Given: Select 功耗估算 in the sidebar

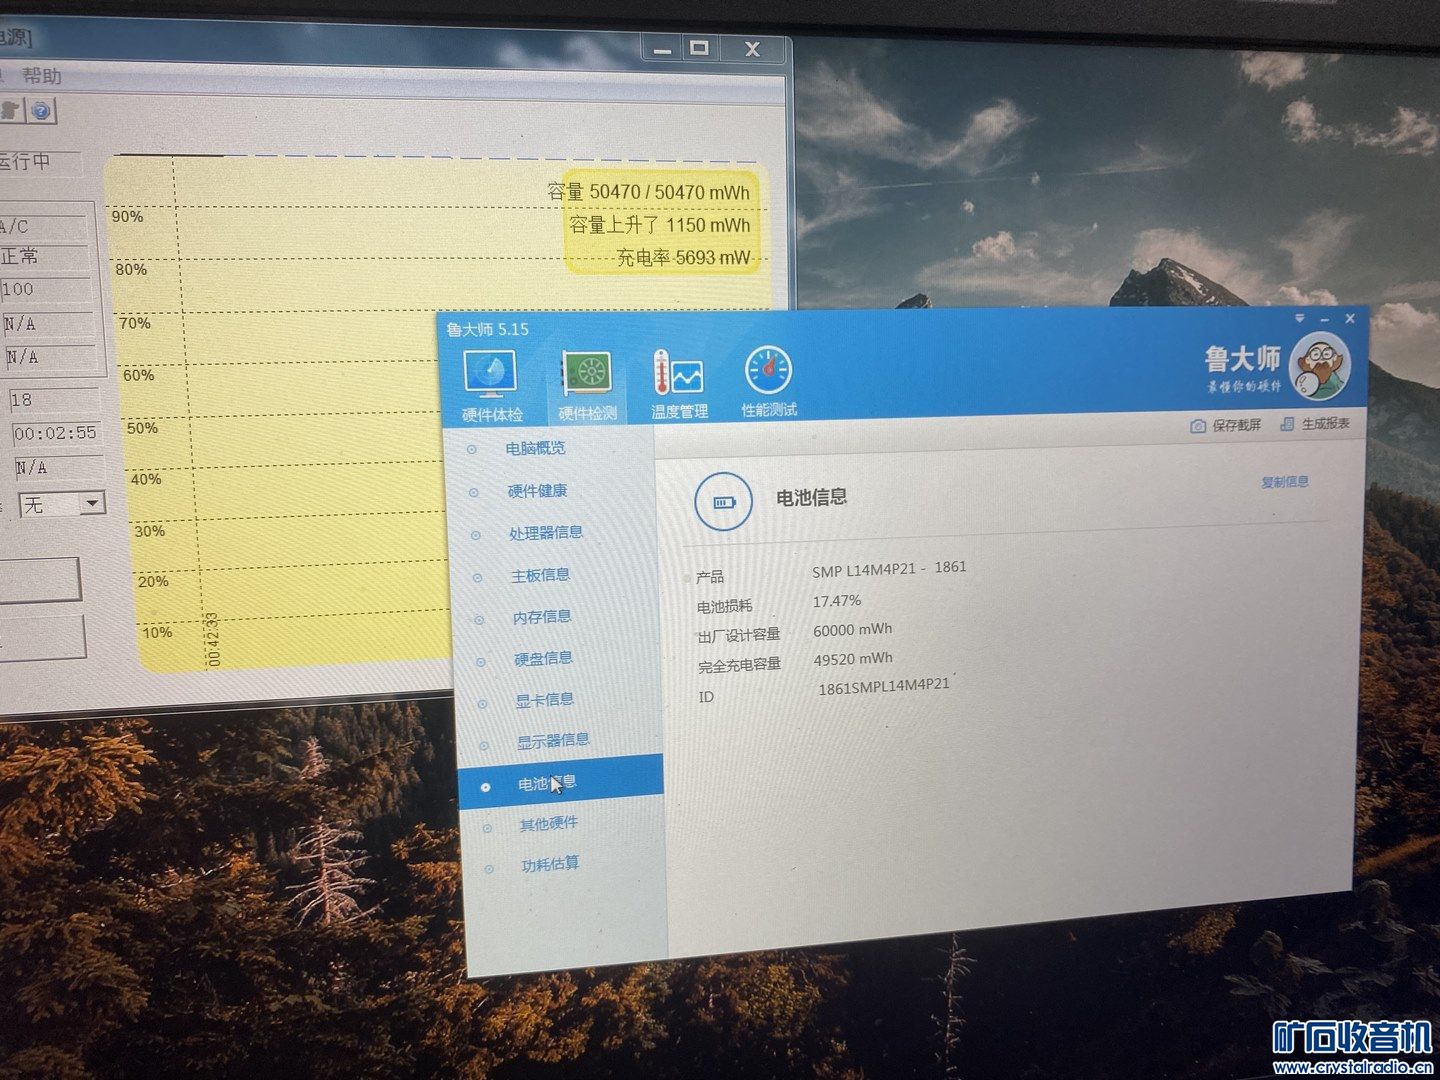Looking at the screenshot, I should tap(551, 864).
